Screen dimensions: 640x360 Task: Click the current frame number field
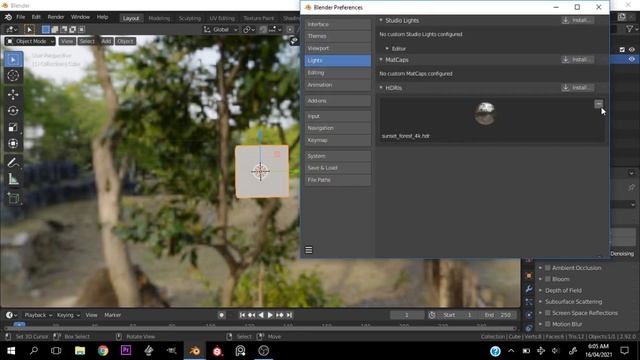[407, 315]
